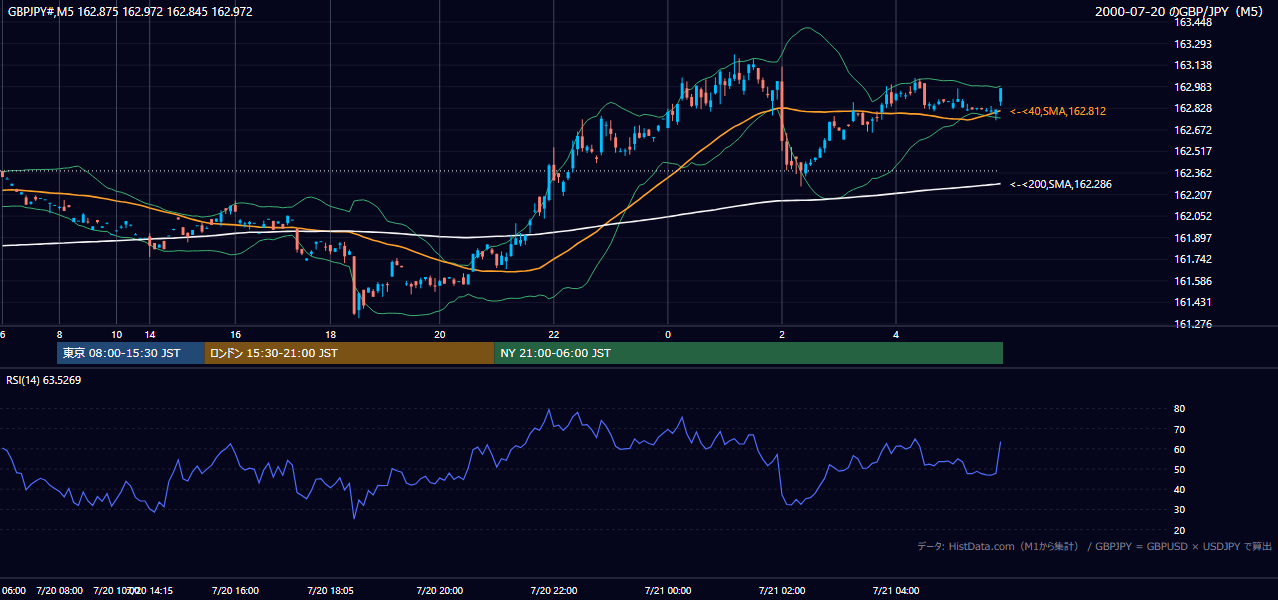1278x600 pixels.
Task: Click the 7/20 22:00 bottom time label
Action: coord(553,590)
